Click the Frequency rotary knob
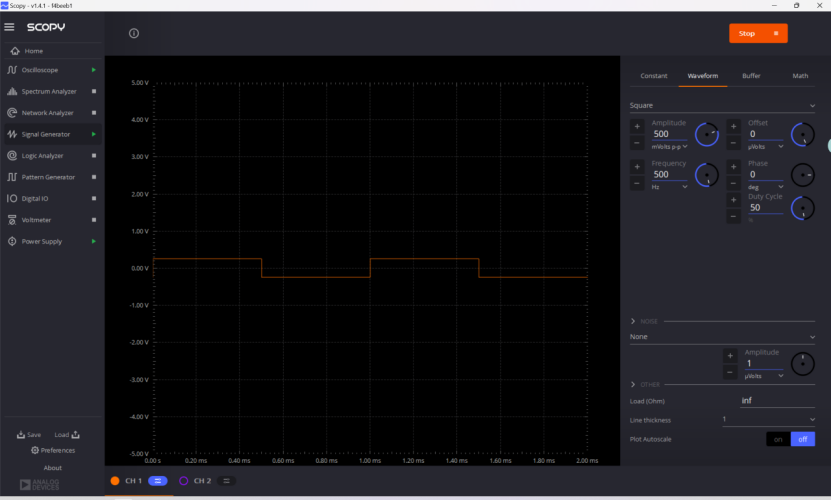 pos(706,174)
